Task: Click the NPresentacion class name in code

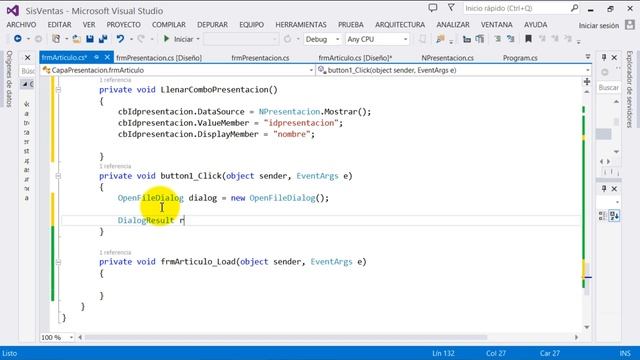Action: (289, 112)
